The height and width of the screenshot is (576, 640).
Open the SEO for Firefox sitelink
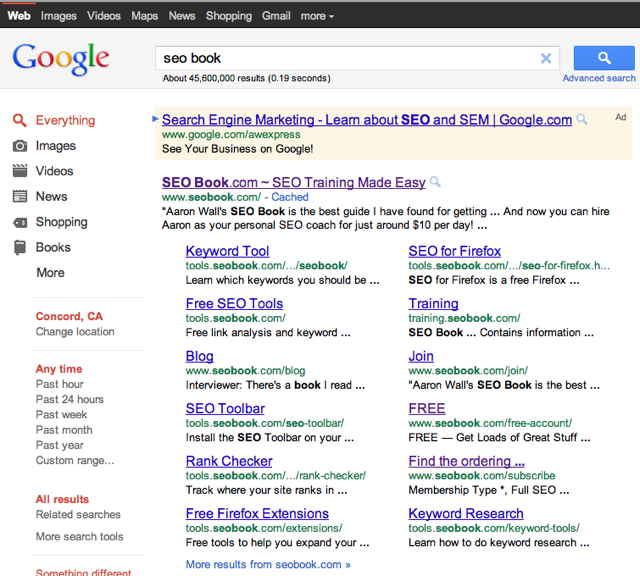tap(454, 251)
